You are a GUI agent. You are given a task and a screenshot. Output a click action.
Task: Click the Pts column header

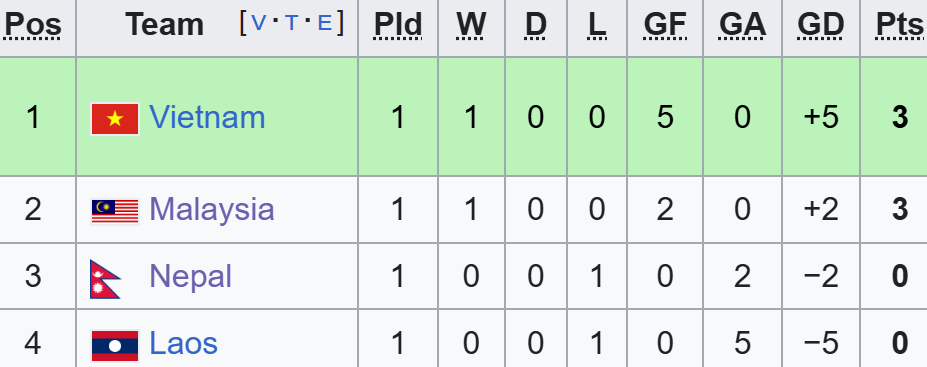point(900,25)
